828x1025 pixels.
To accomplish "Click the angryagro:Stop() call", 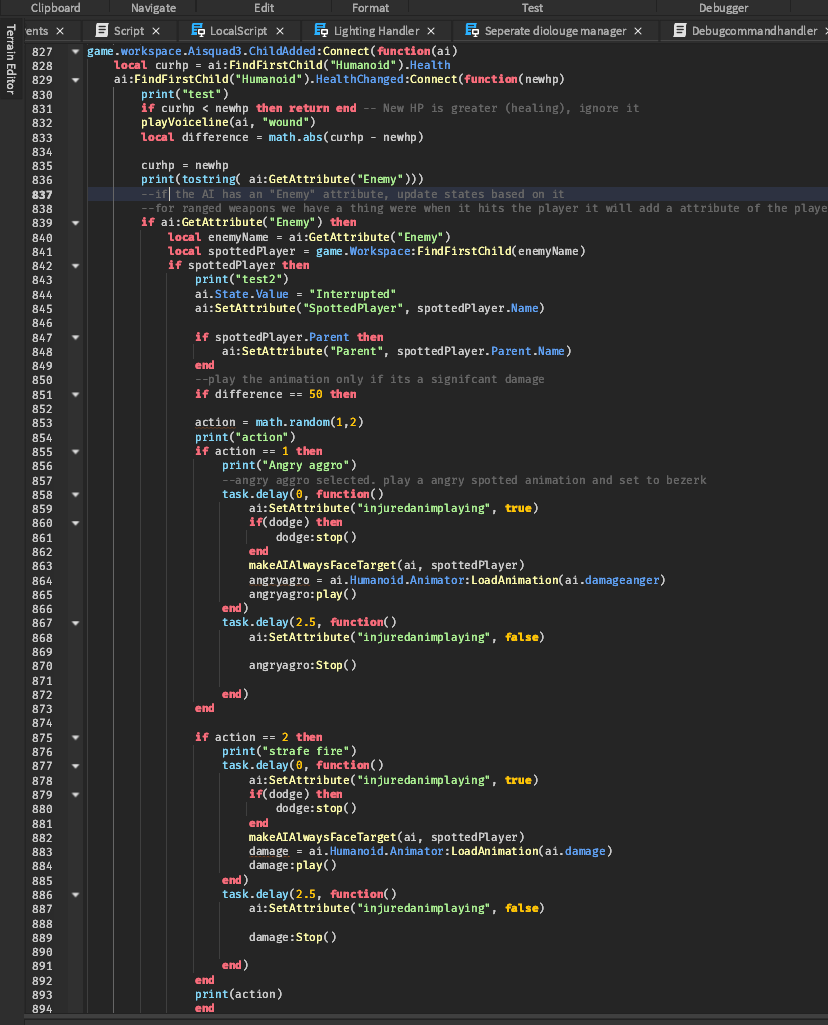I will click(x=303, y=665).
